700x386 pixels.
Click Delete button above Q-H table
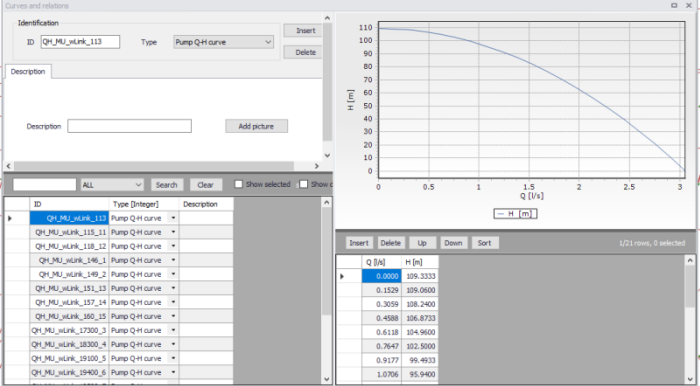click(x=391, y=243)
